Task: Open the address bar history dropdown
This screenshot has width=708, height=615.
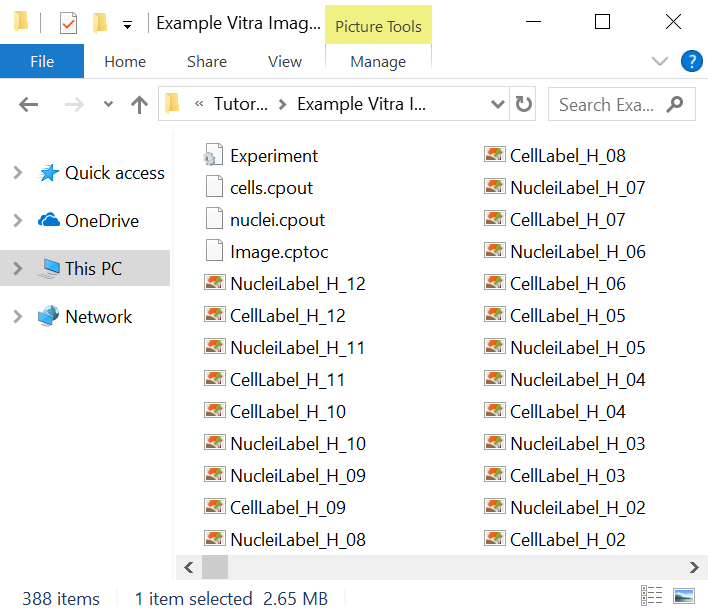Action: pos(497,104)
